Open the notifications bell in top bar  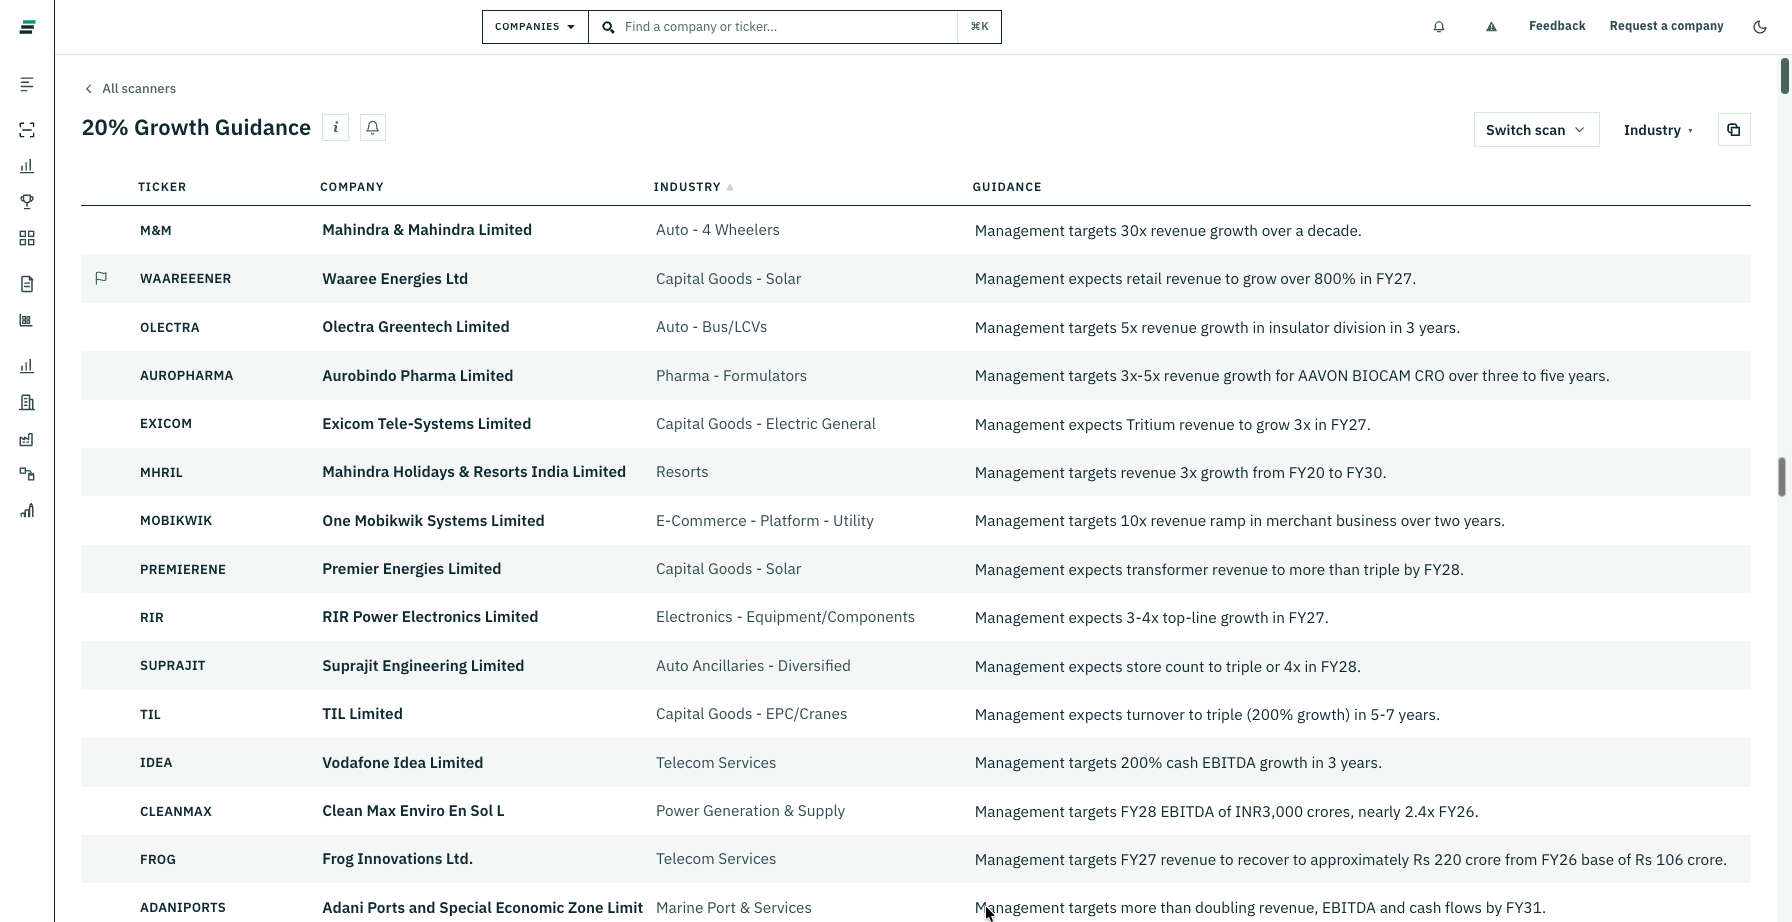[1439, 27]
